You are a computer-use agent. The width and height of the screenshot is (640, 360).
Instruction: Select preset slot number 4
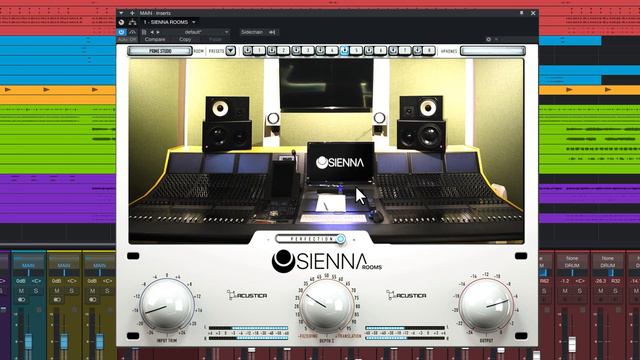332,51
